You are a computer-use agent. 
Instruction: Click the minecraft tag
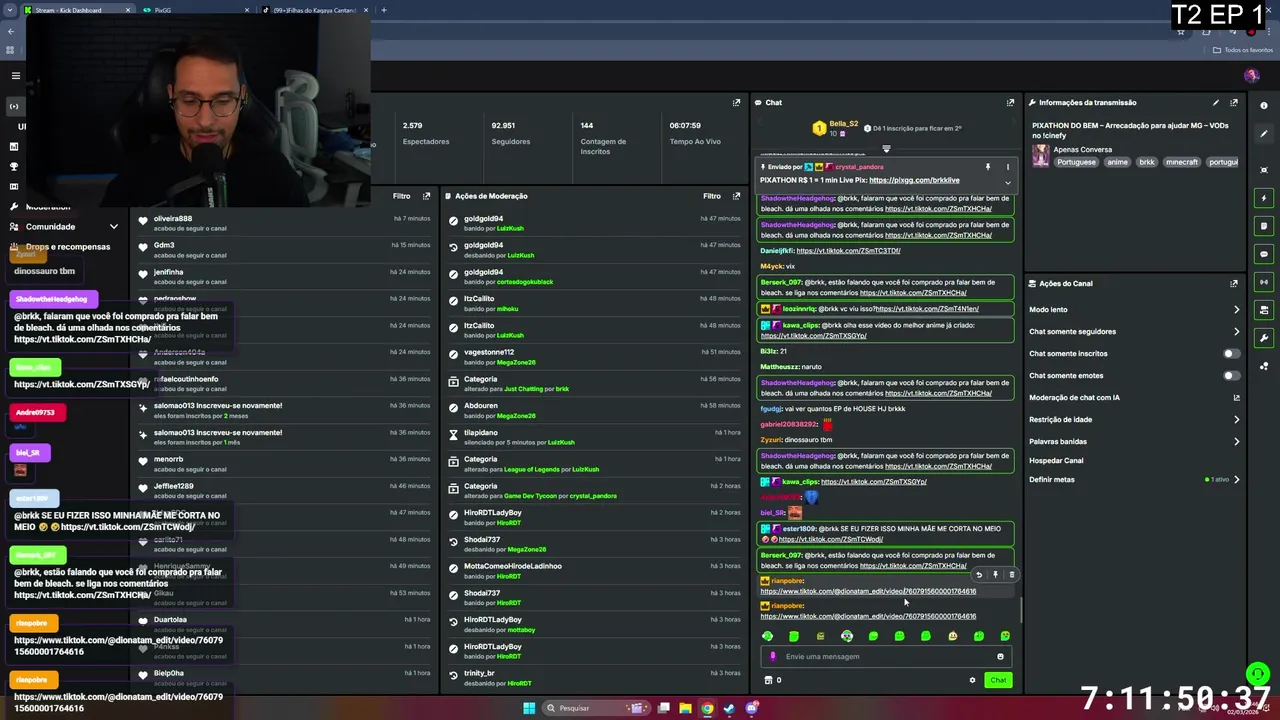1181,162
